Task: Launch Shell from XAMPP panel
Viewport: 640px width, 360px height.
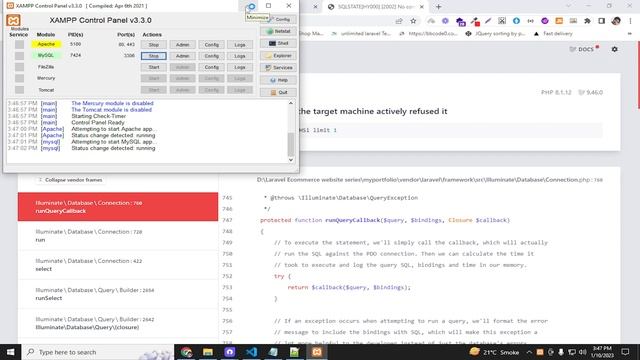Action: [x=278, y=43]
